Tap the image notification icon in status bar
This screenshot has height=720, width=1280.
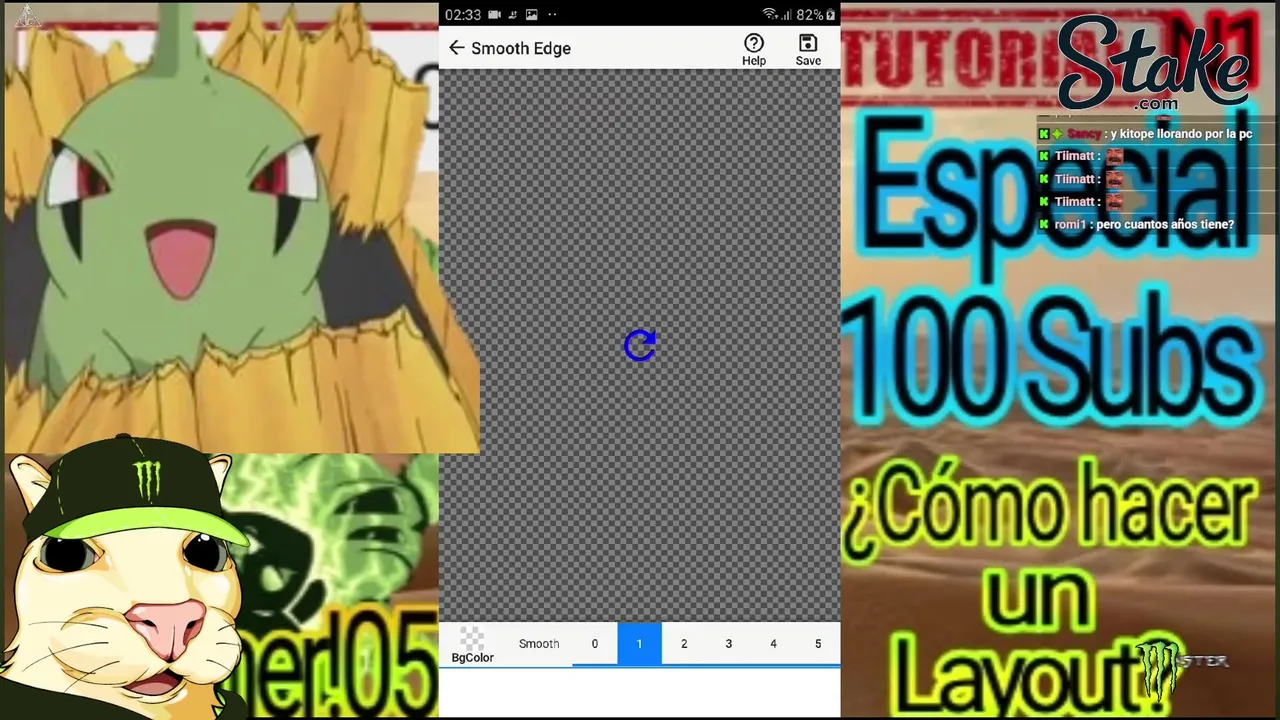(531, 15)
